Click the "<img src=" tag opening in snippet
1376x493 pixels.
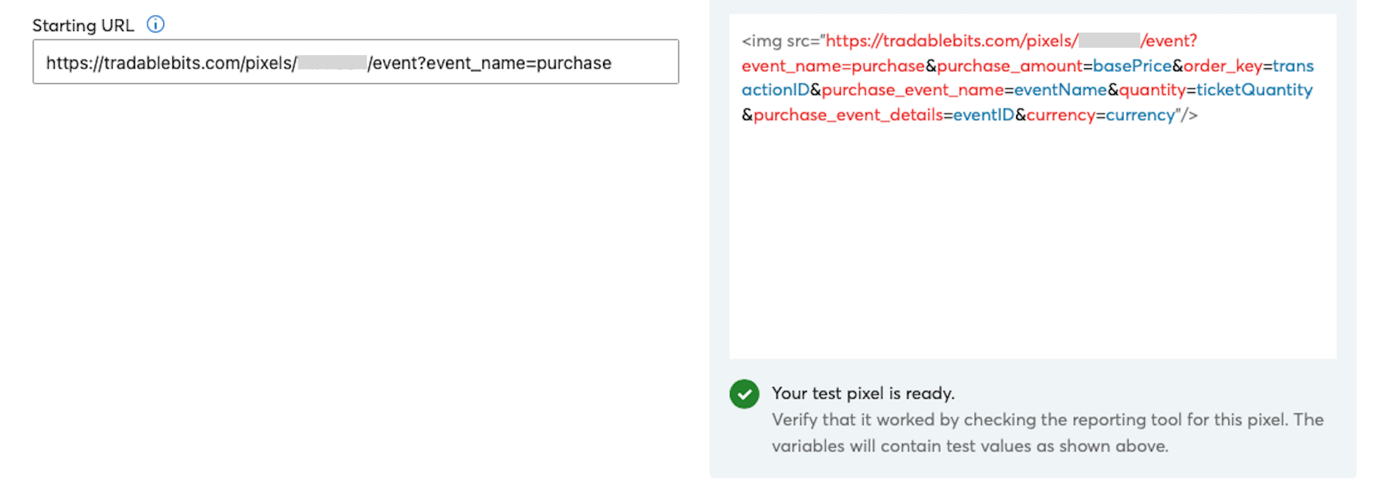(x=780, y=42)
